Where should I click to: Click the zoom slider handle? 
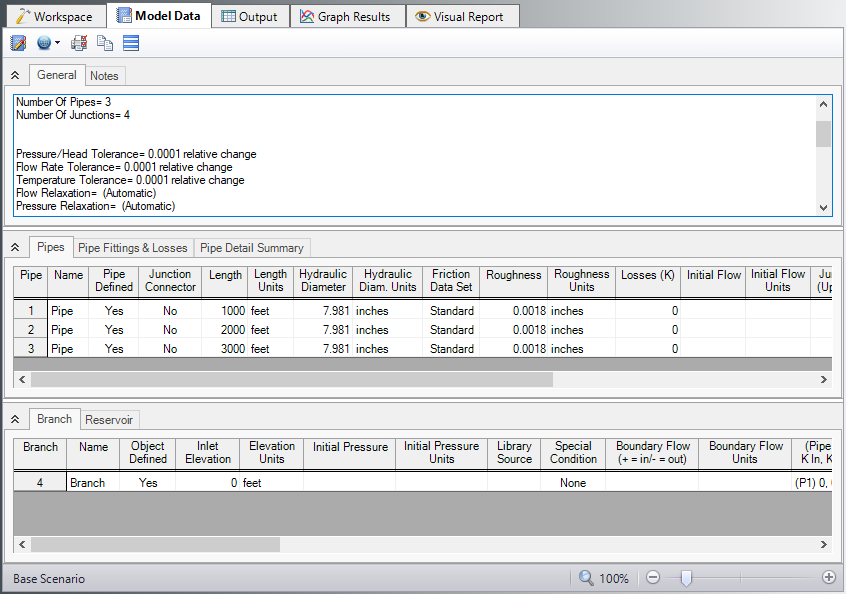coord(685,578)
